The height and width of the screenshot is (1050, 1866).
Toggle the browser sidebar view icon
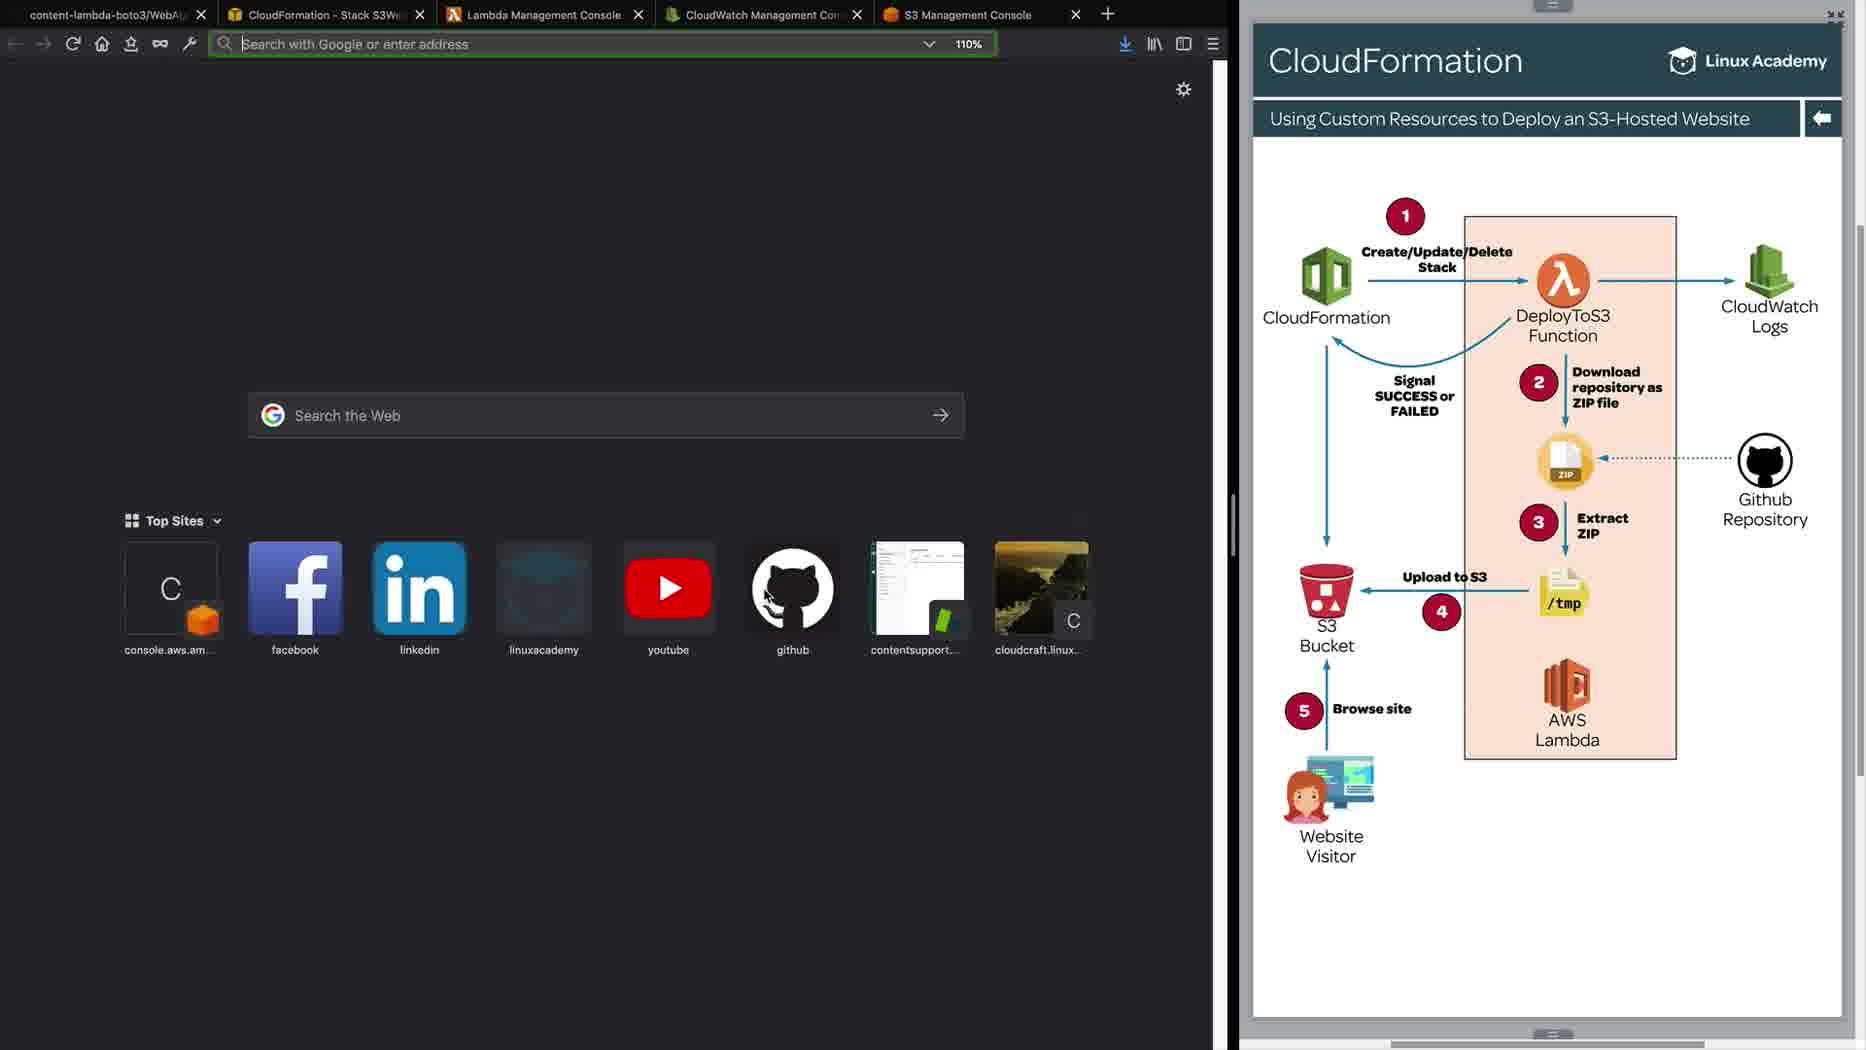click(1183, 44)
